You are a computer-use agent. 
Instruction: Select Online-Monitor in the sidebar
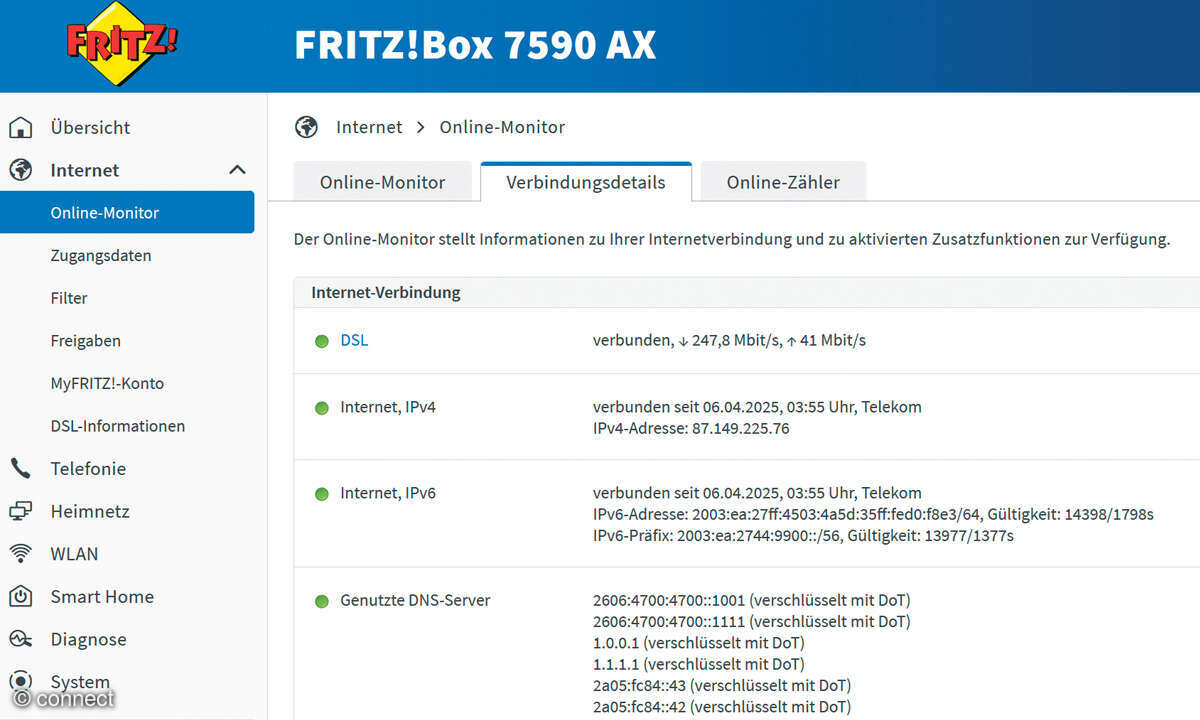127,212
